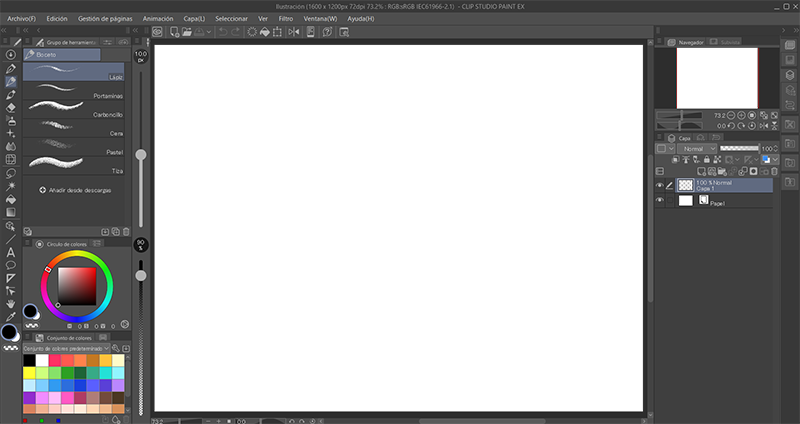Open the layer color dropdown arrow
Image resolution: width=800 pixels, height=424 pixels.
775,160
